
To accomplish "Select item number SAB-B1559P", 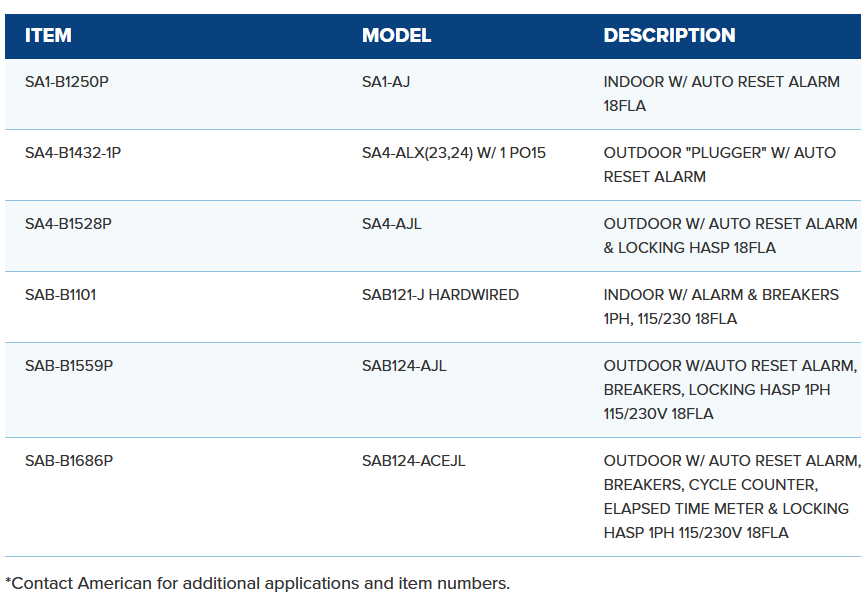I will click(x=69, y=366).
